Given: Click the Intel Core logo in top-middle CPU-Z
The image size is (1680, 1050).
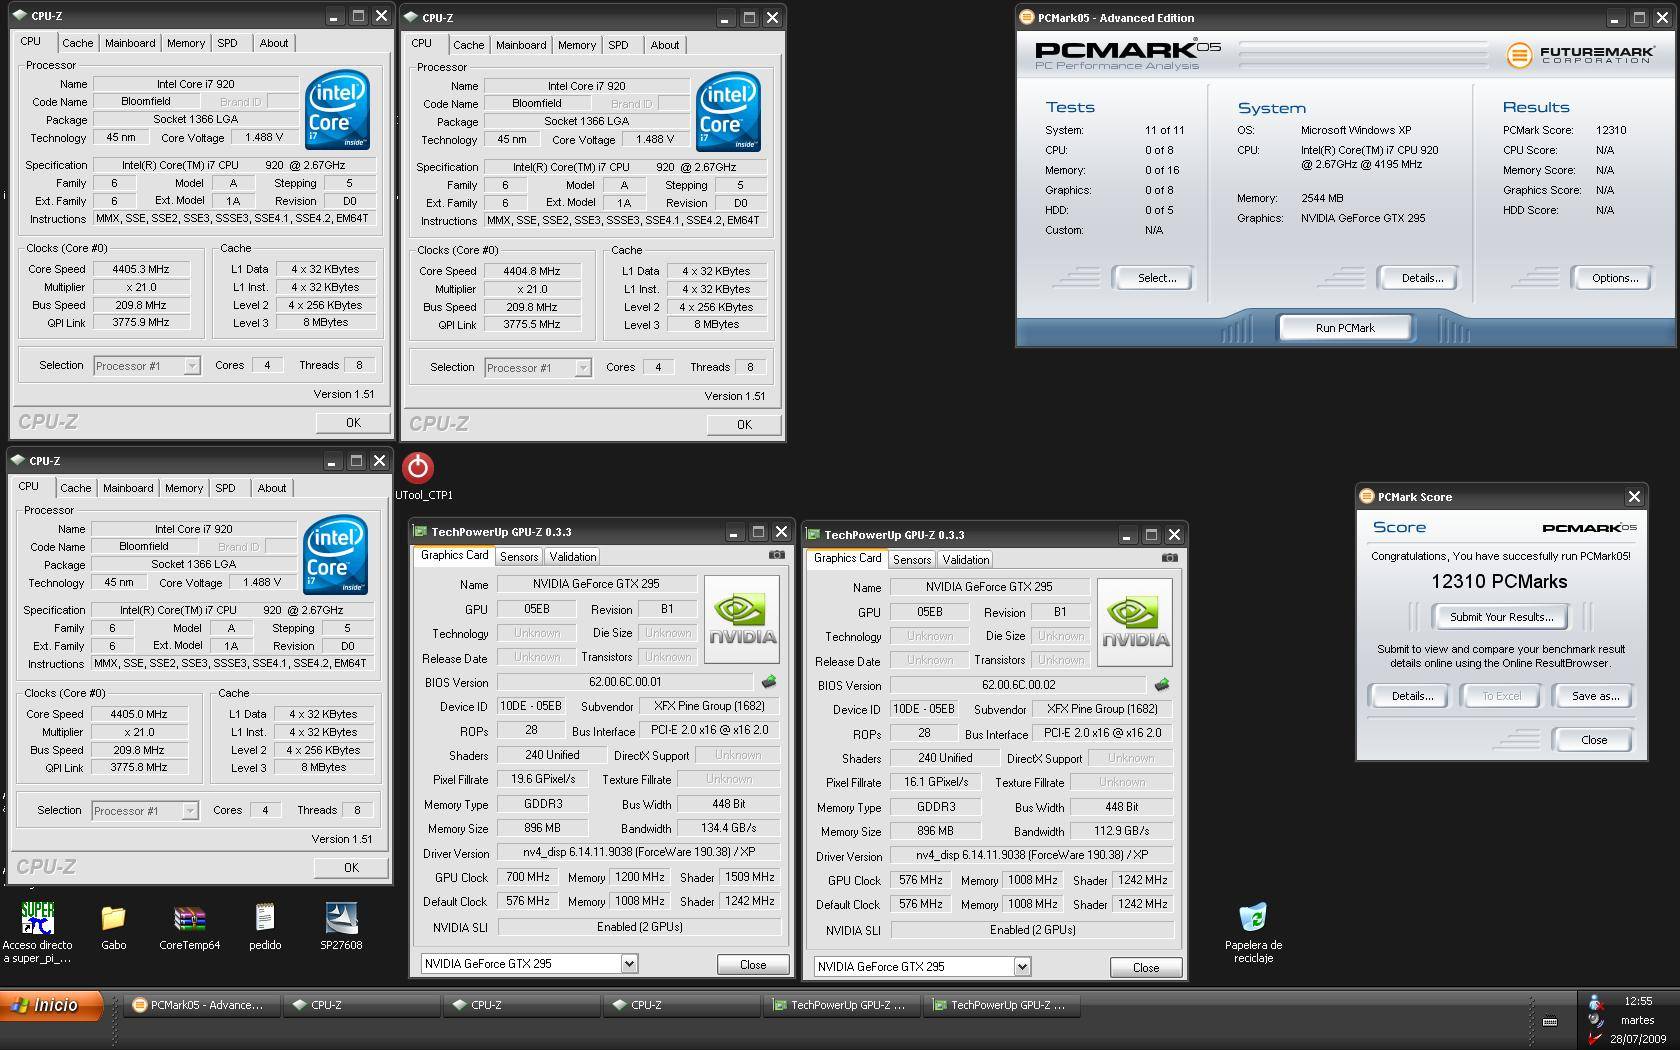Looking at the screenshot, I should click(x=729, y=111).
